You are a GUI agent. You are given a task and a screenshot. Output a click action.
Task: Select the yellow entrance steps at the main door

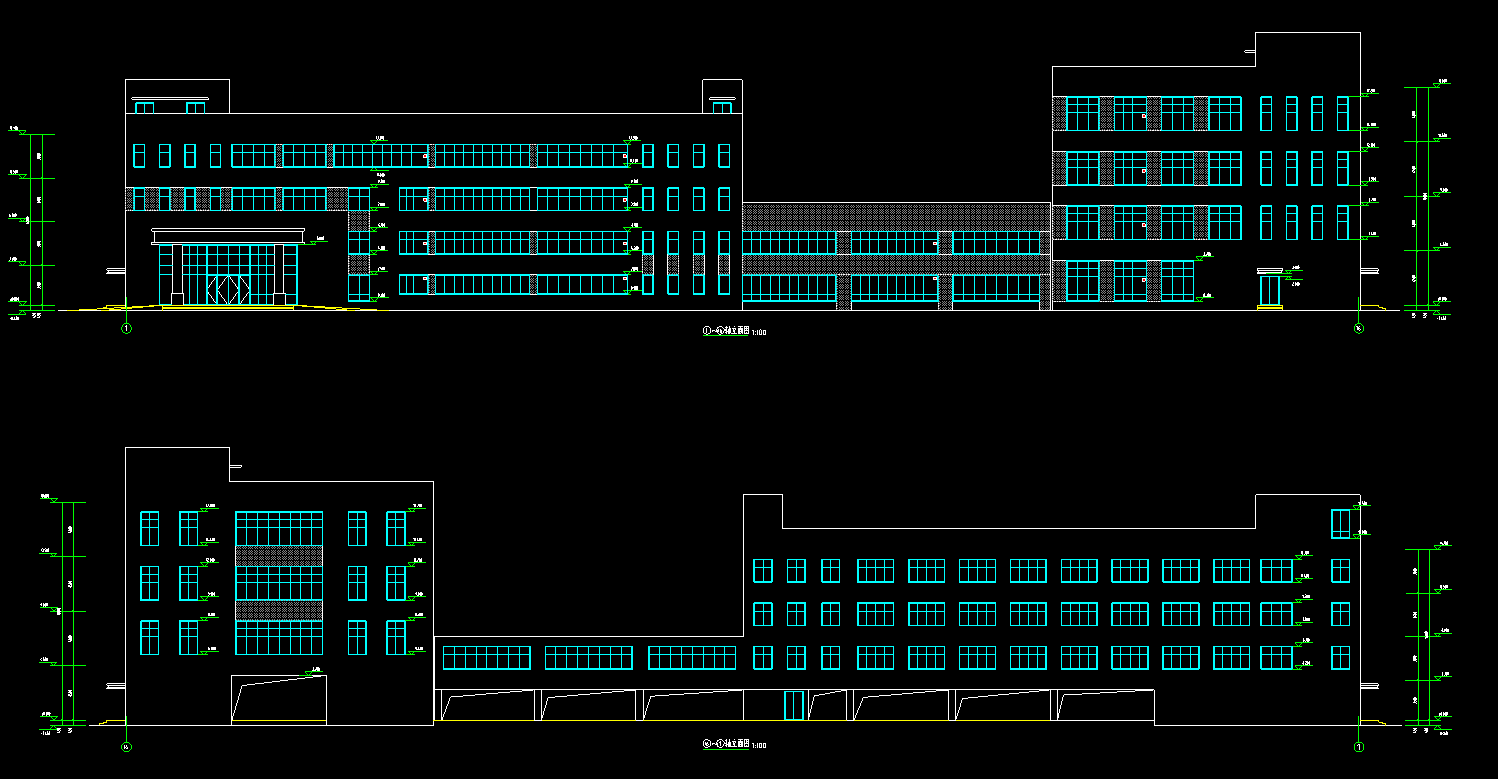click(227, 308)
